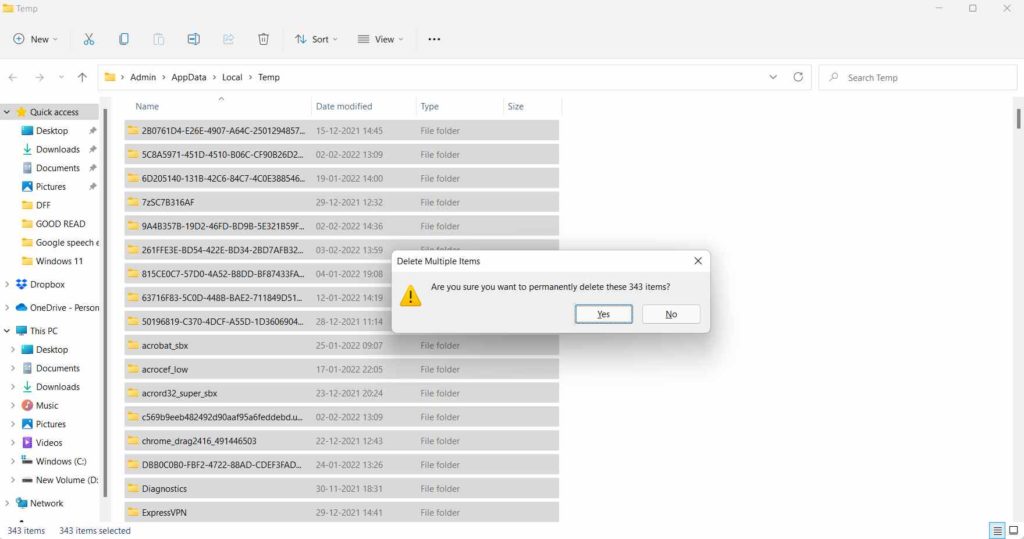Go forward with the right arrow
Image resolution: width=1024 pixels, height=539 pixels.
coord(39,77)
